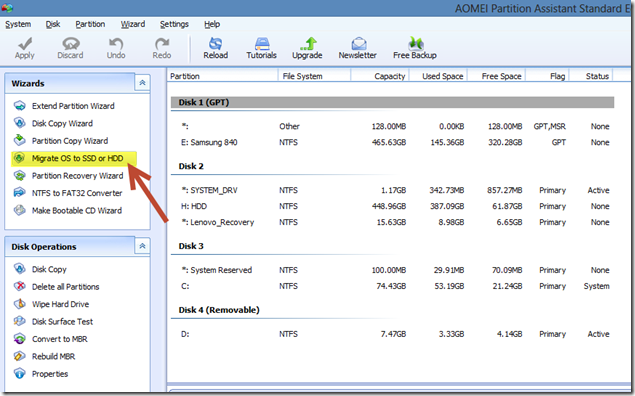Click the Discard toolbar icon
The image size is (635, 396).
click(x=70, y=43)
